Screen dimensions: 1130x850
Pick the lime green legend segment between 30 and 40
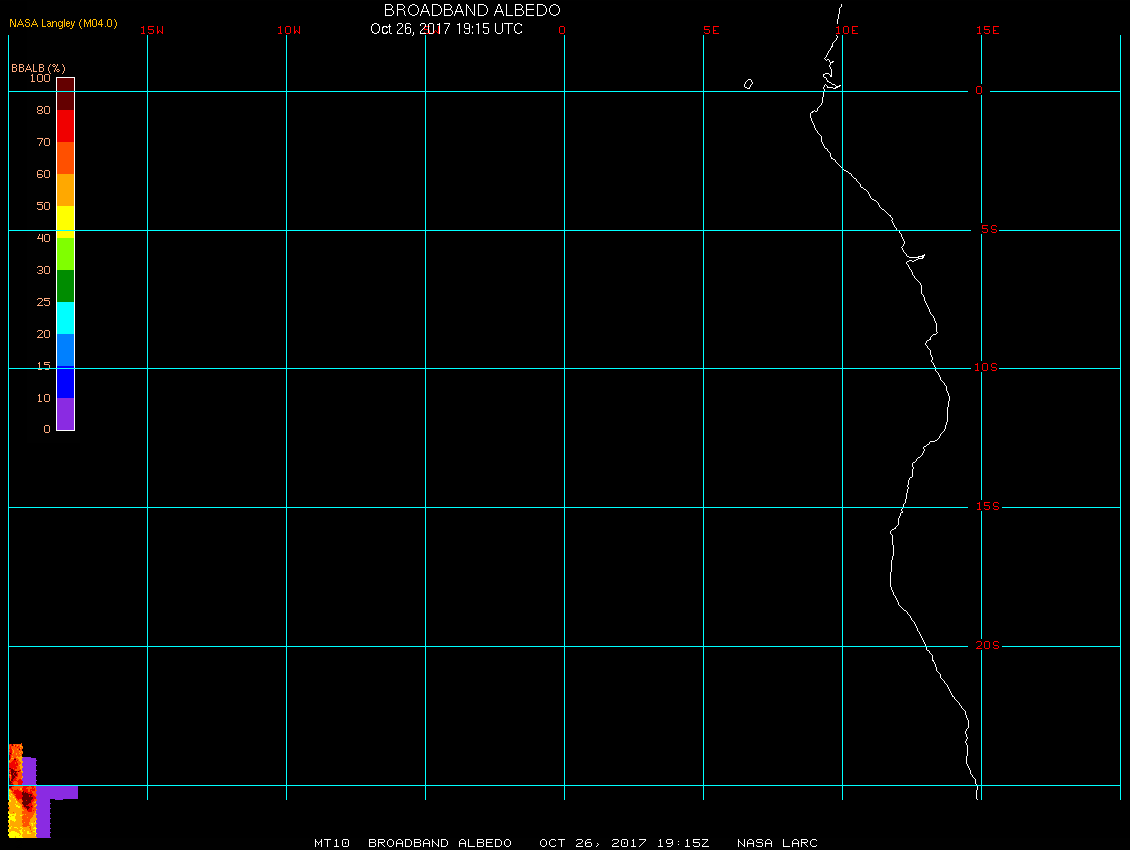coord(66,254)
